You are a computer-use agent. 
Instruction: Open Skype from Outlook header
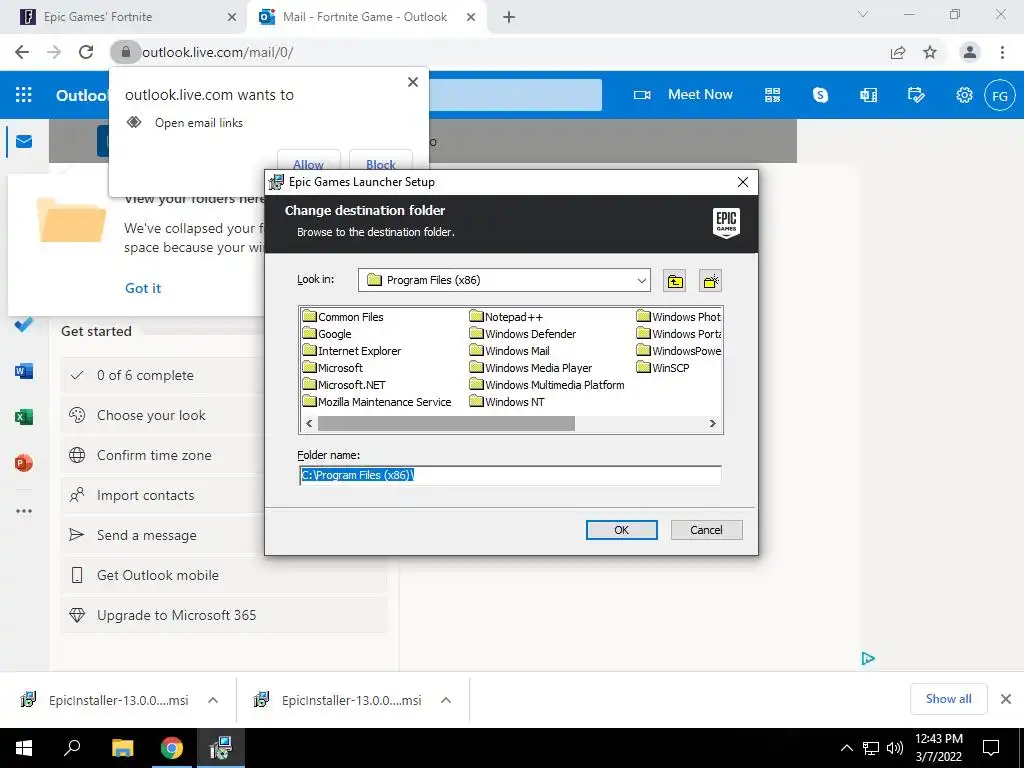(820, 95)
